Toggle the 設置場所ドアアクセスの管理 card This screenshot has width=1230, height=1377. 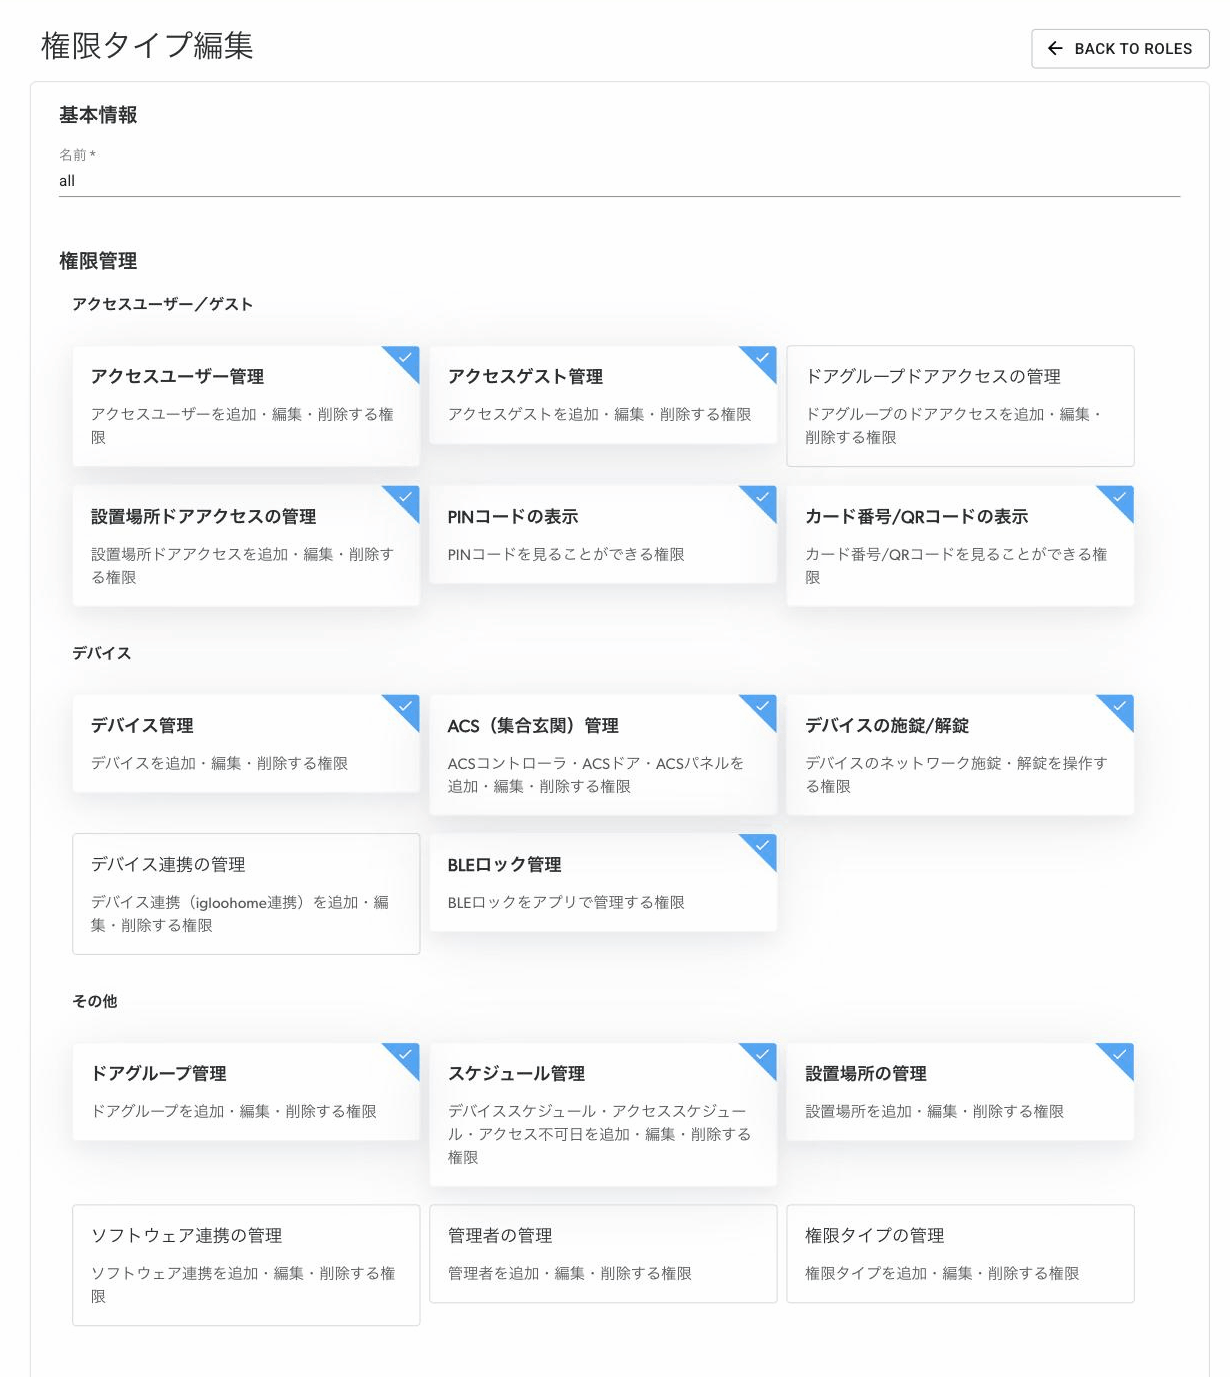click(246, 546)
